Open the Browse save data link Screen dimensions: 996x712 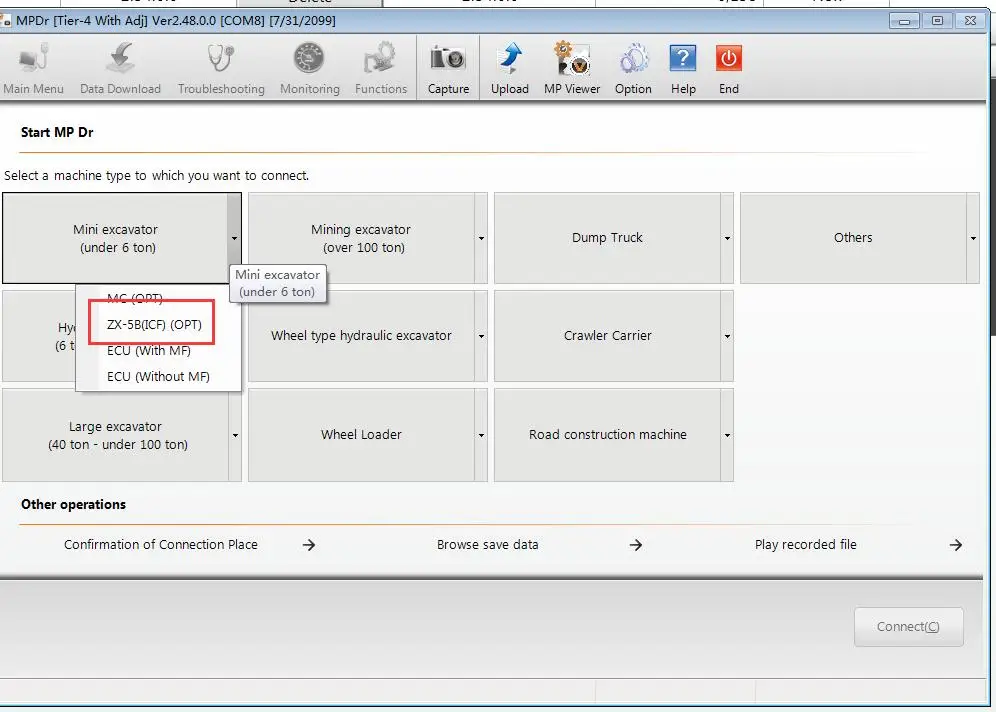[487, 544]
